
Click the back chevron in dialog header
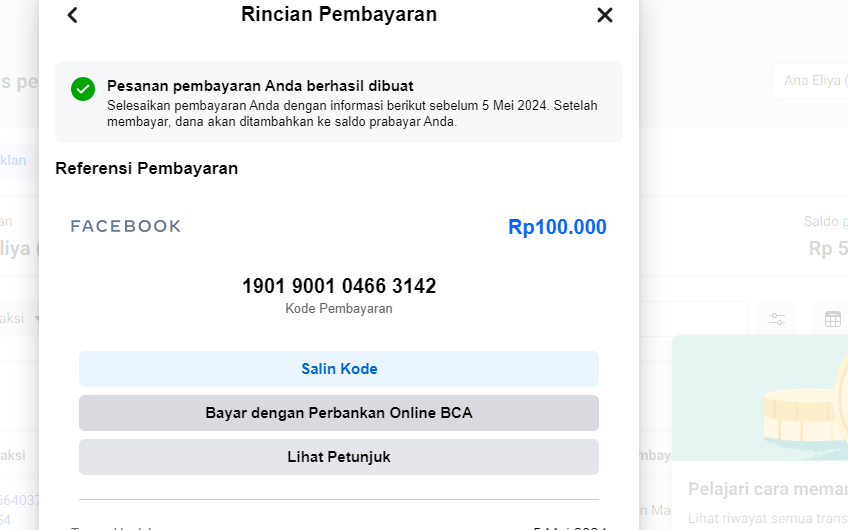pos(72,15)
